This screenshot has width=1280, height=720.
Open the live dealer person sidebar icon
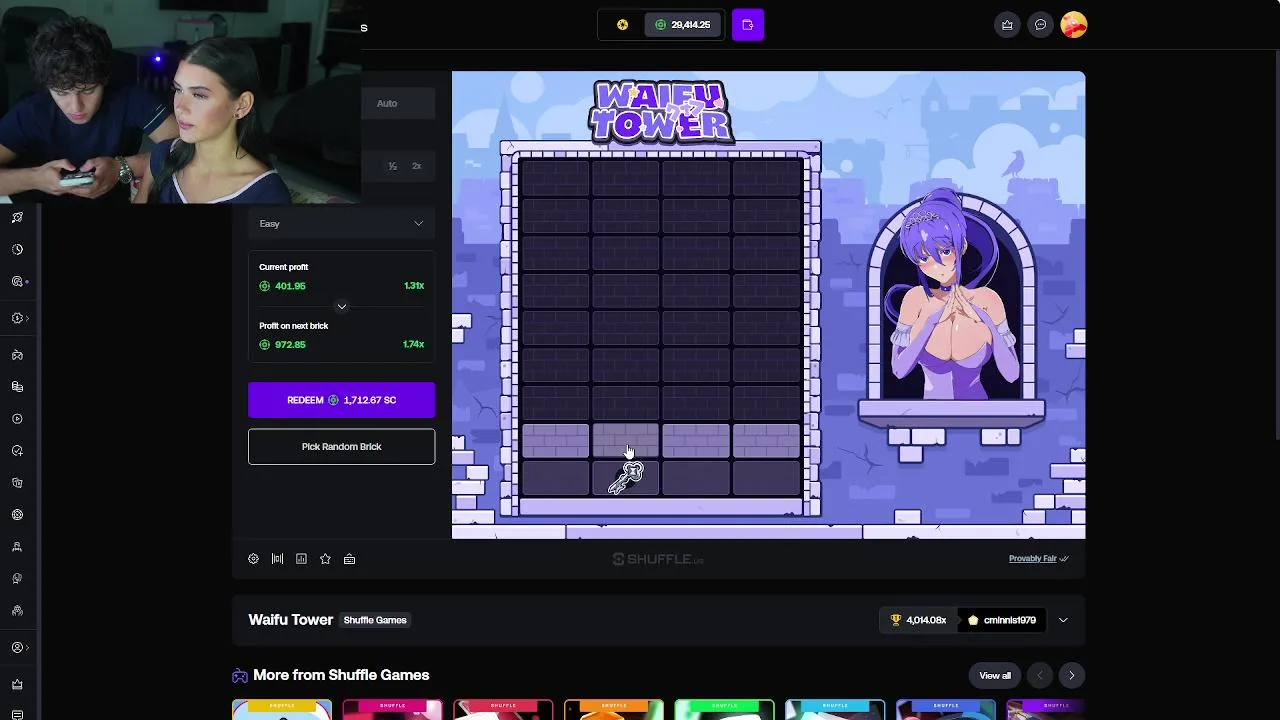pyautogui.click(x=17, y=547)
